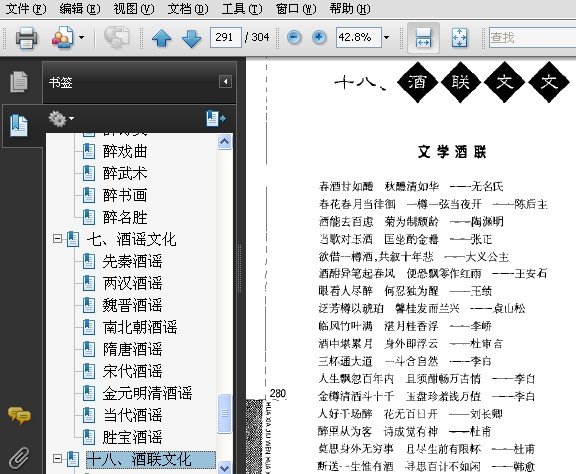The width and height of the screenshot is (576, 474).
Task: Collapse the 书签 panel with arrow button
Action: click(x=225, y=81)
